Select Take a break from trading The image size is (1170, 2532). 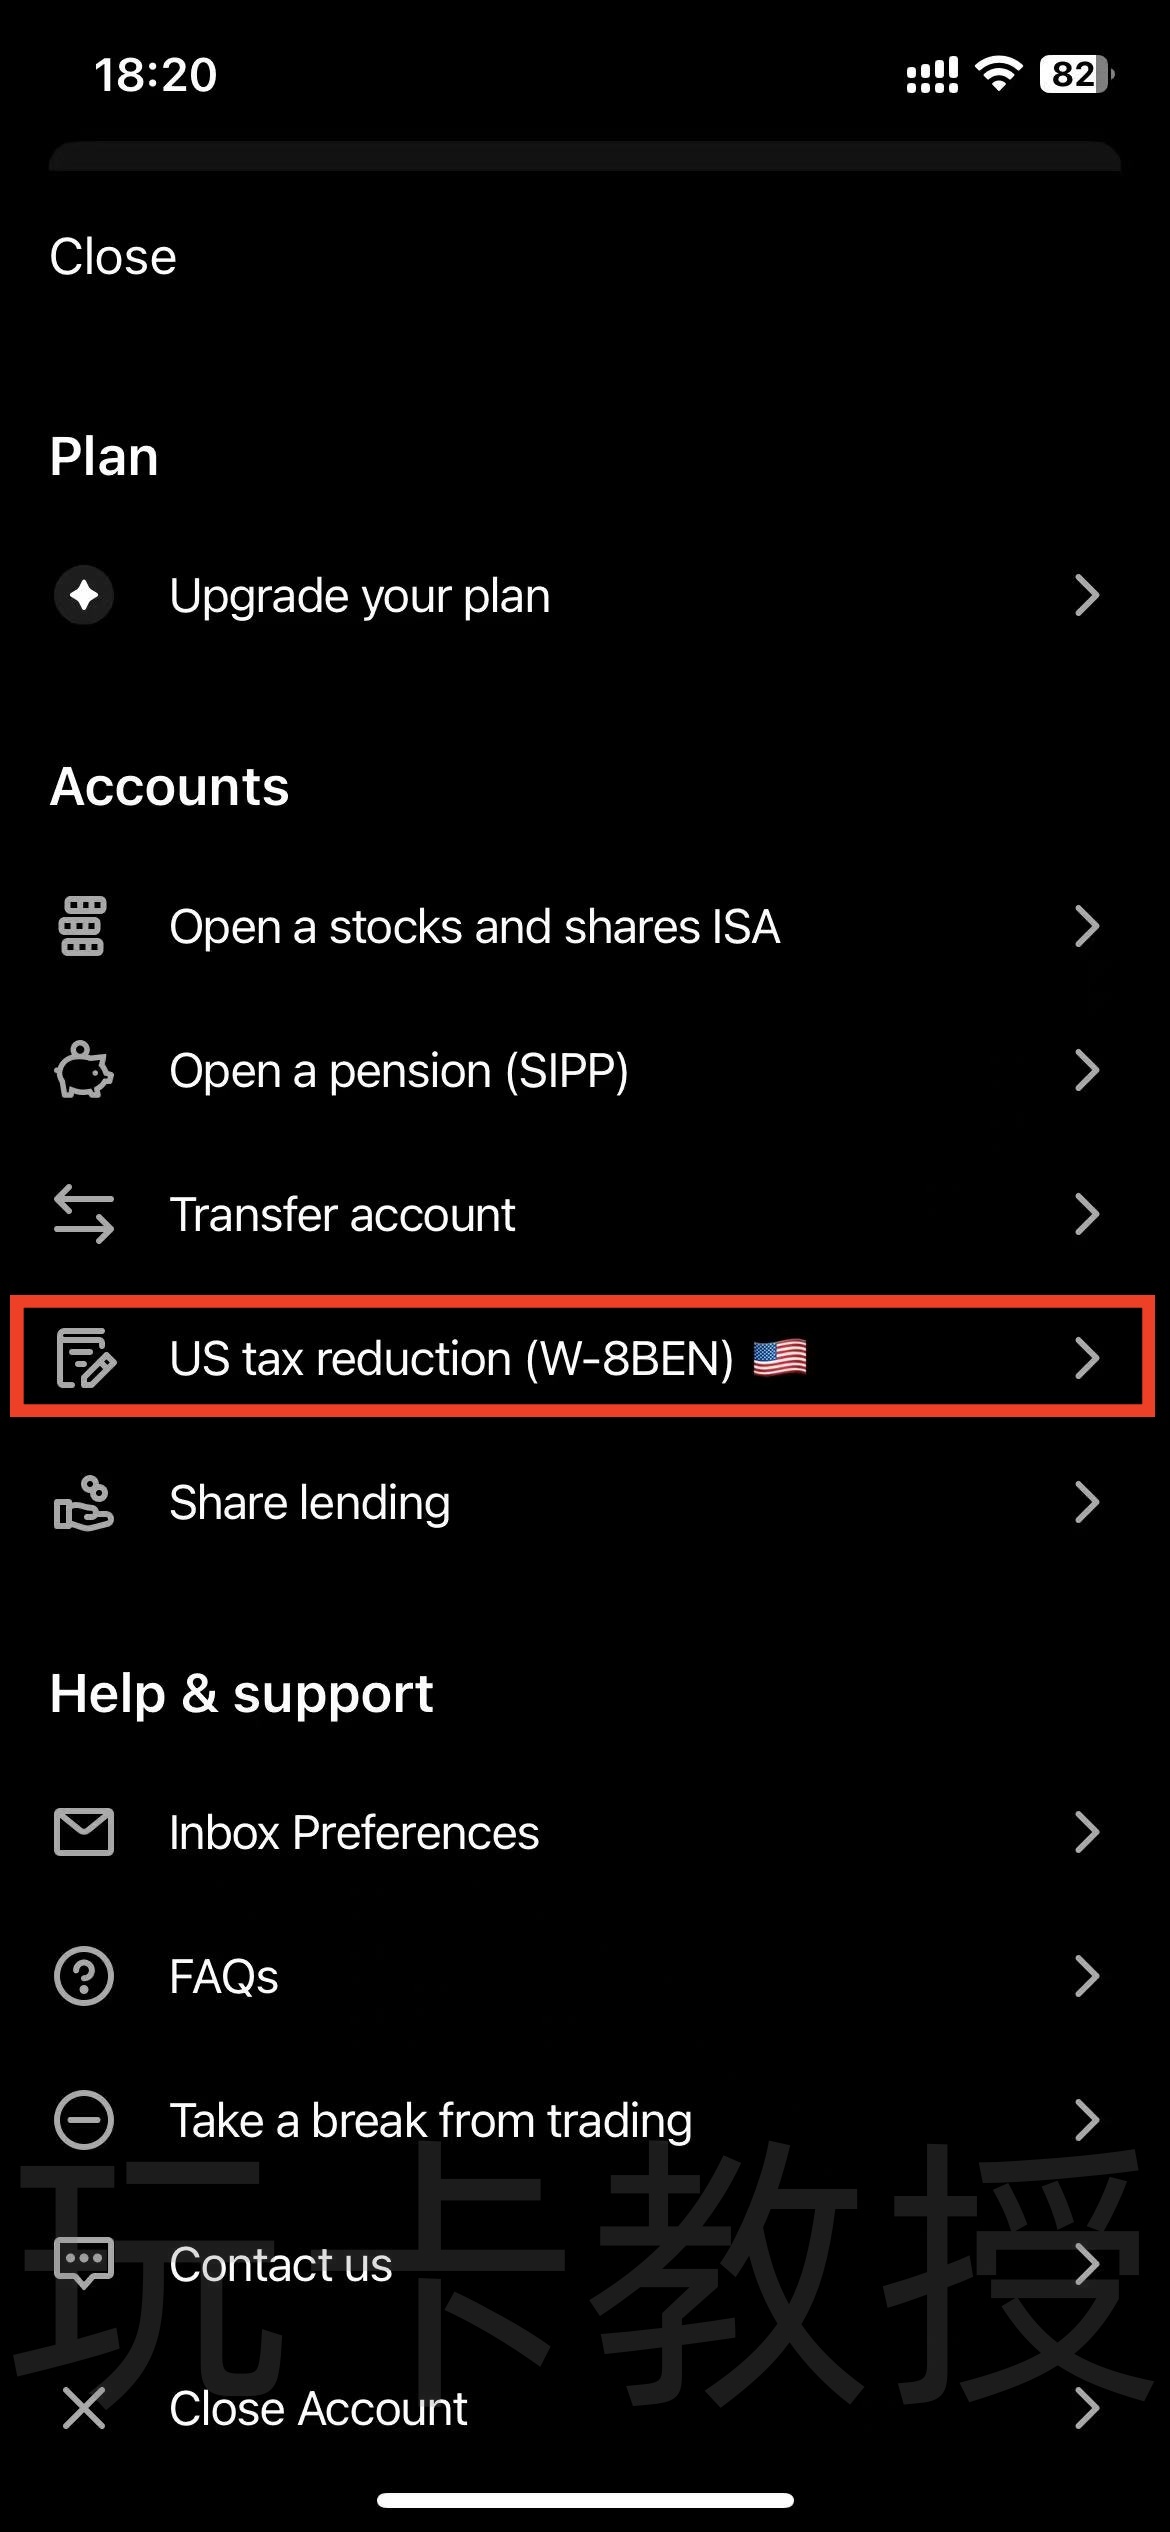[583, 2120]
